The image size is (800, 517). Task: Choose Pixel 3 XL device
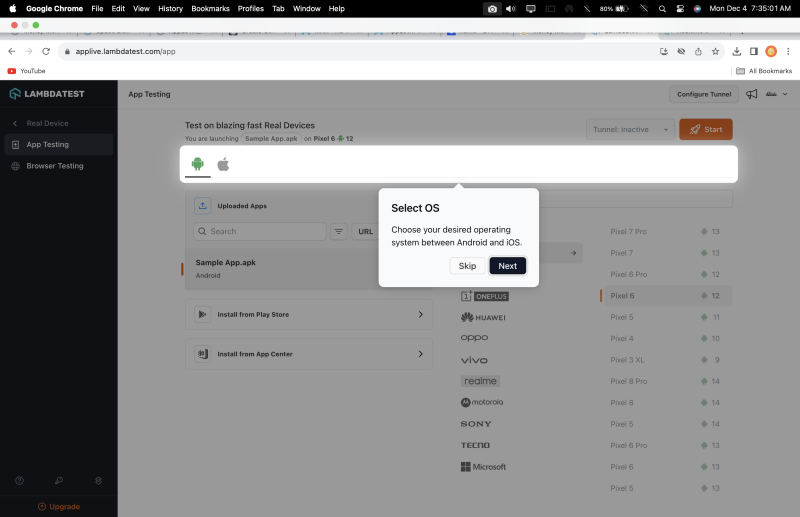(668, 360)
